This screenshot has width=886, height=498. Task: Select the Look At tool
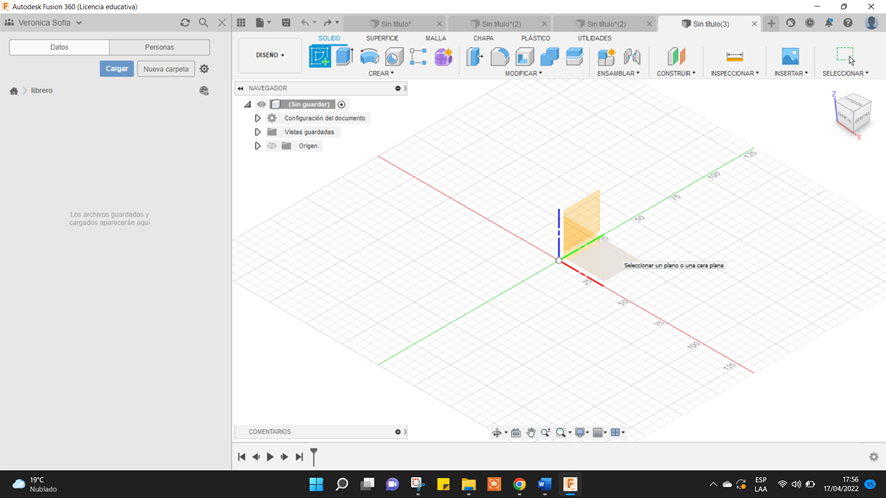tap(515, 432)
